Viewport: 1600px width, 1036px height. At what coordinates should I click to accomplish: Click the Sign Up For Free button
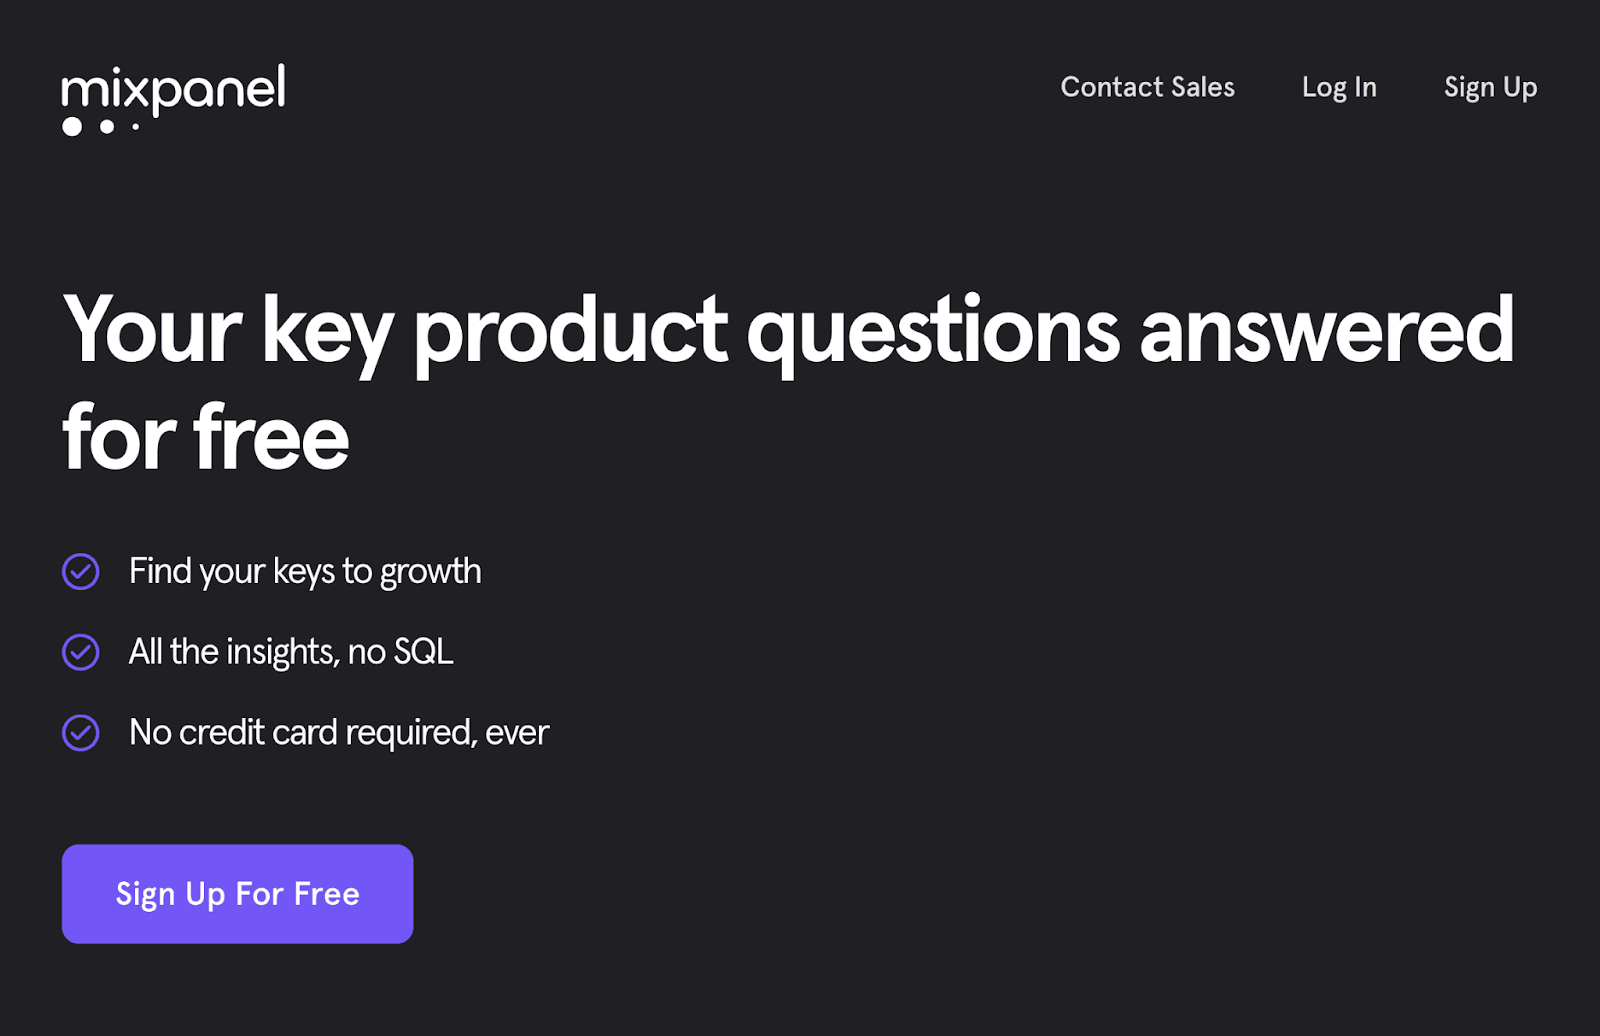point(237,893)
